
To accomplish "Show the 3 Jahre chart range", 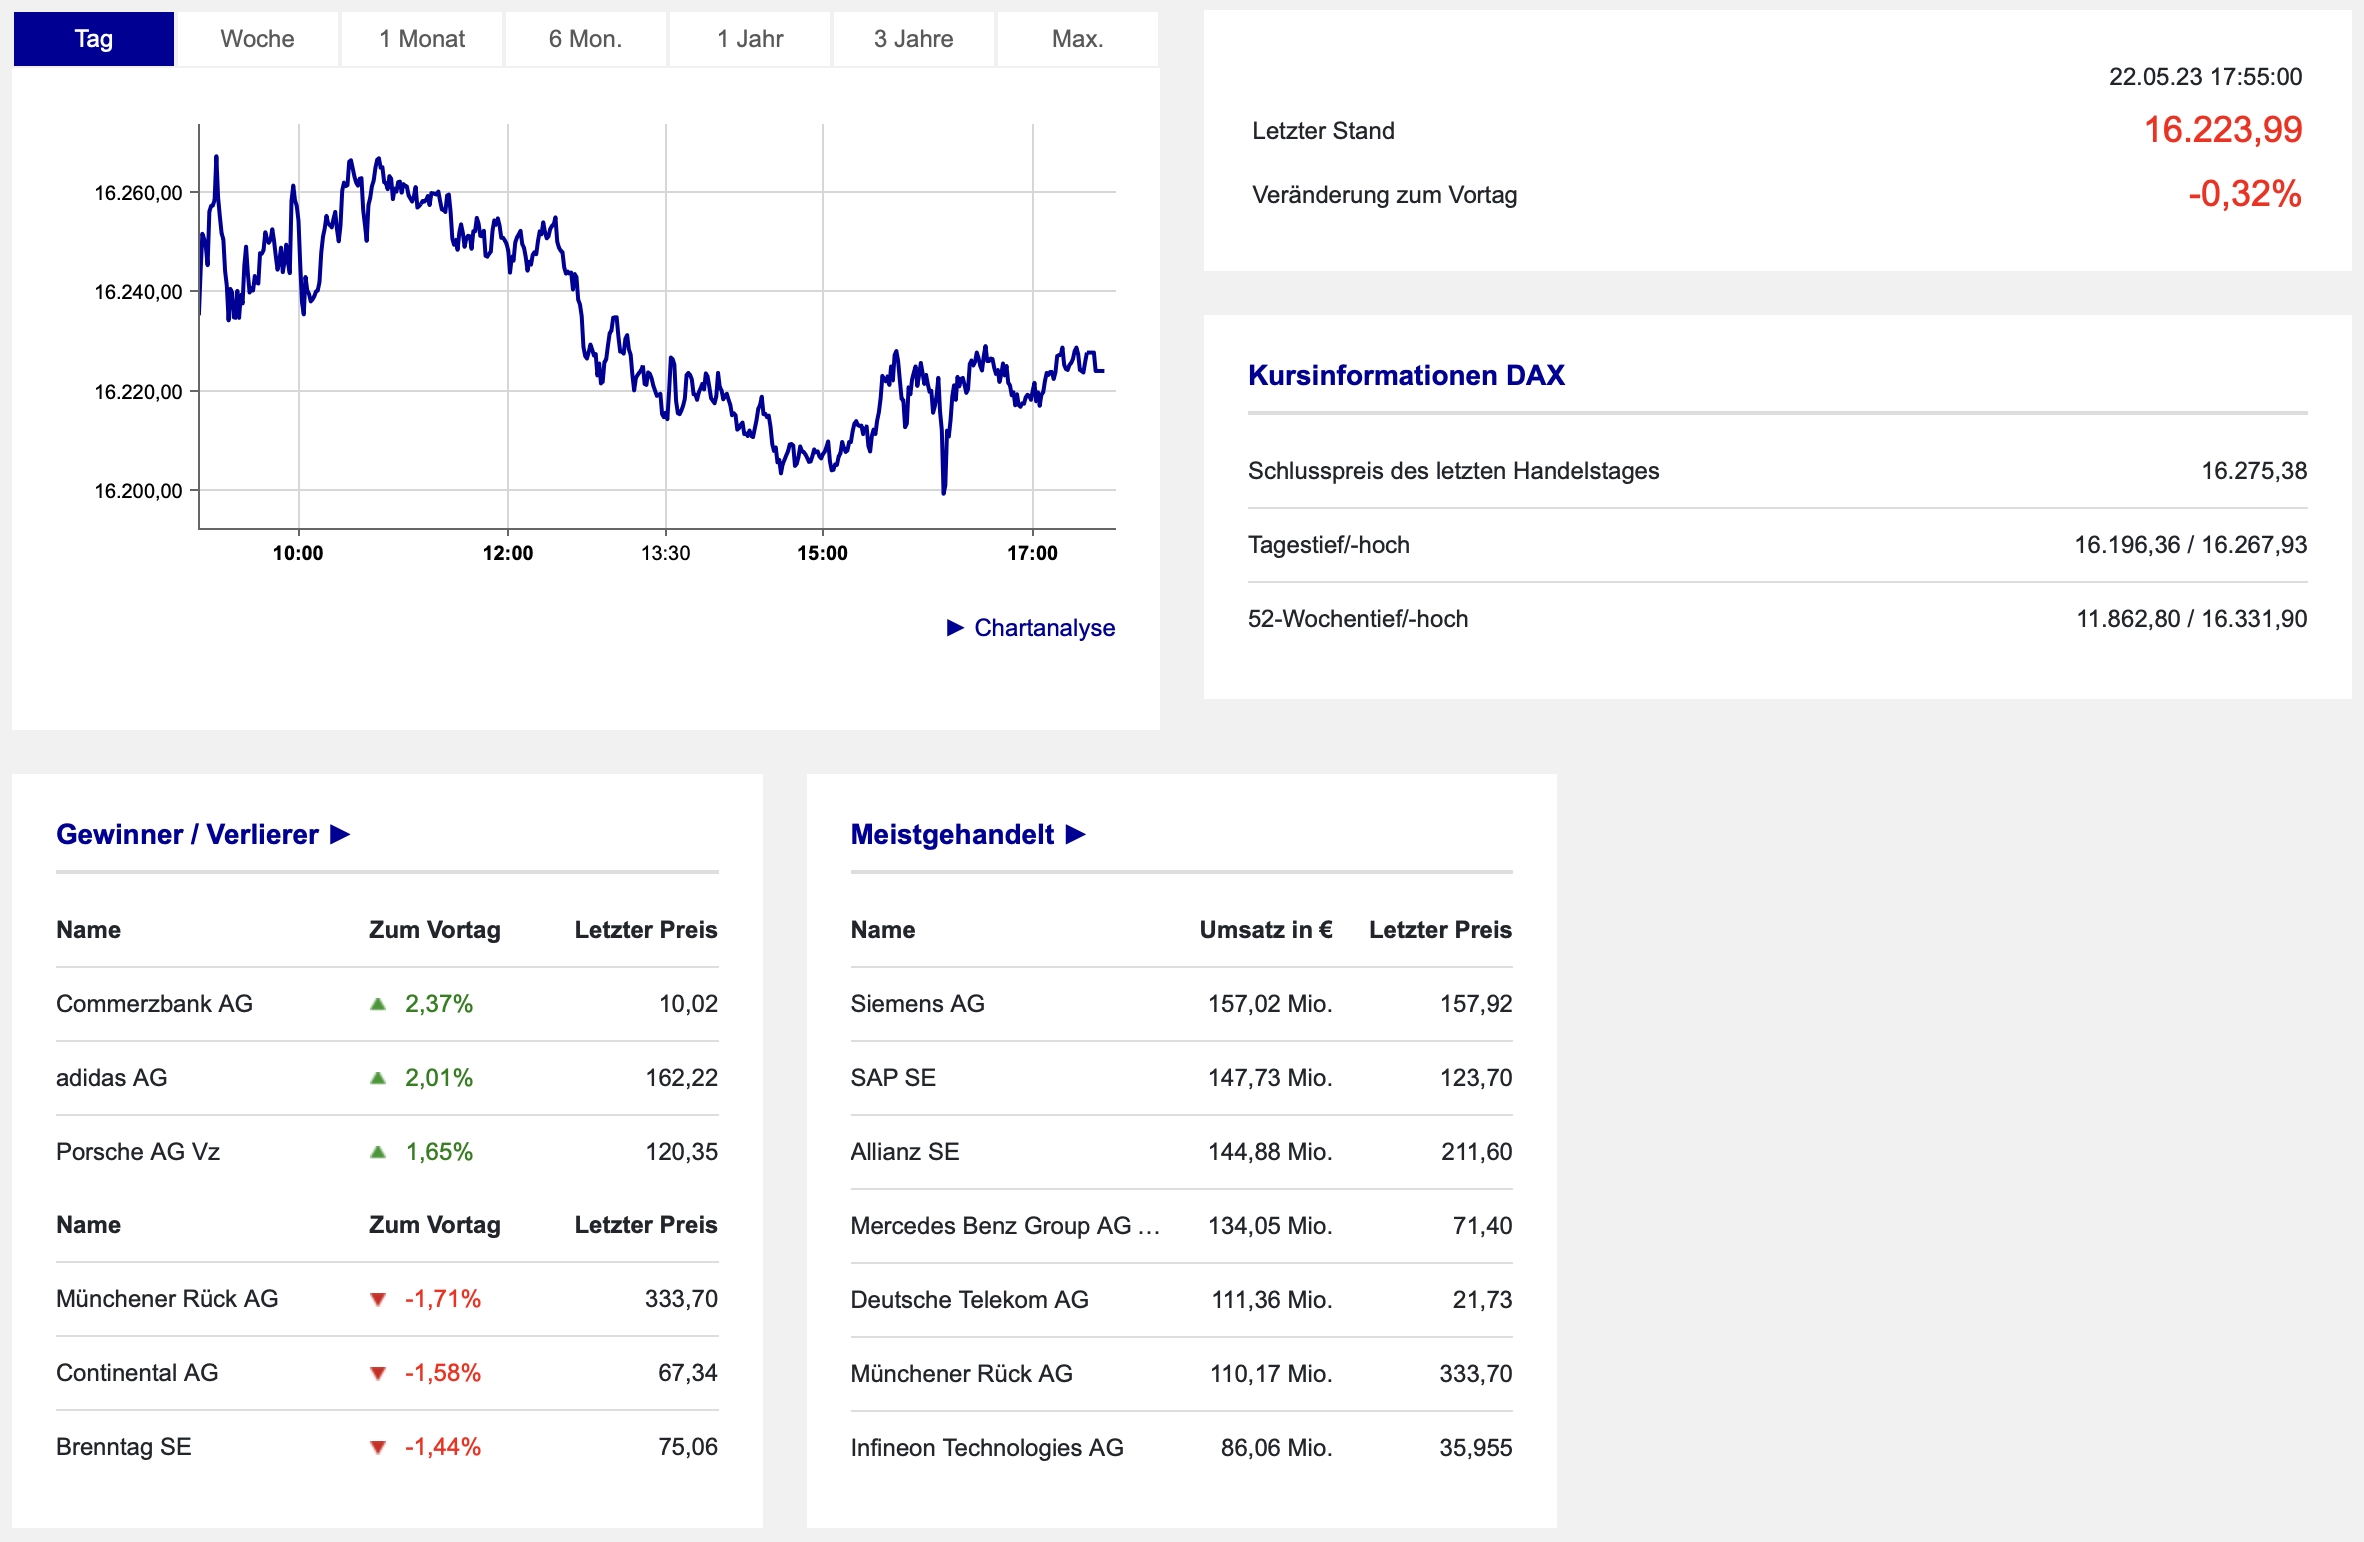I will click(x=914, y=39).
